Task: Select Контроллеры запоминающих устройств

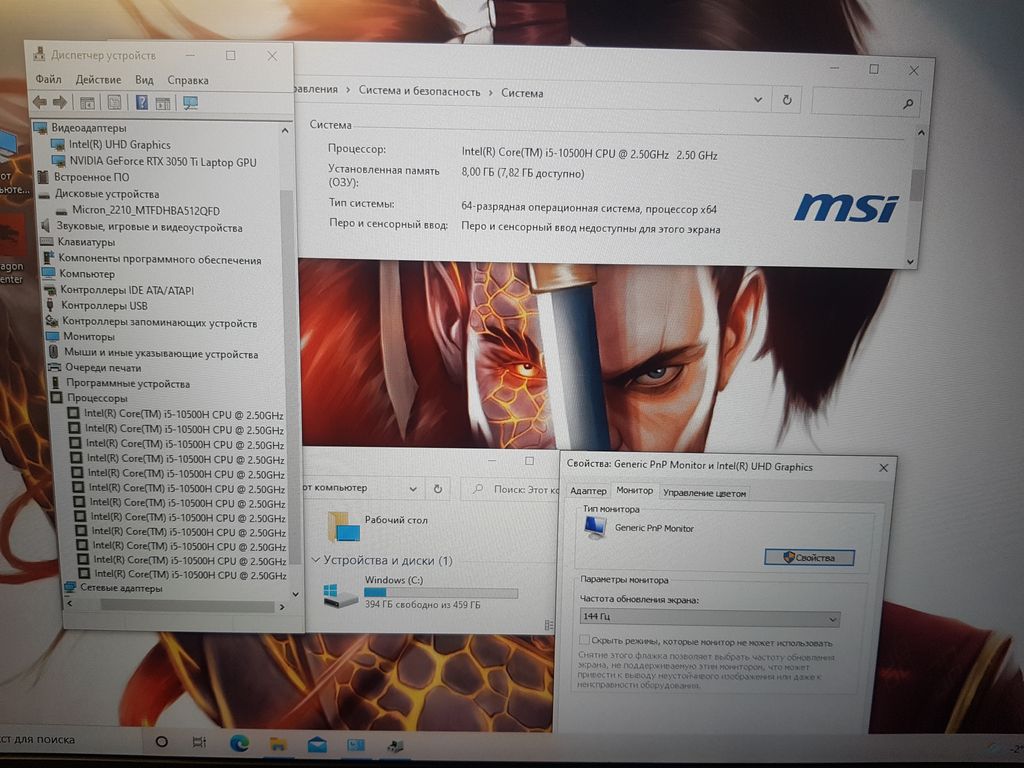Action: click(159, 323)
